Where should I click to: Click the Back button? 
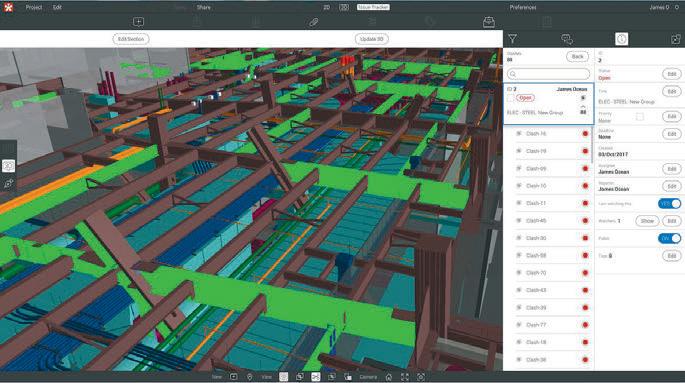pos(578,57)
